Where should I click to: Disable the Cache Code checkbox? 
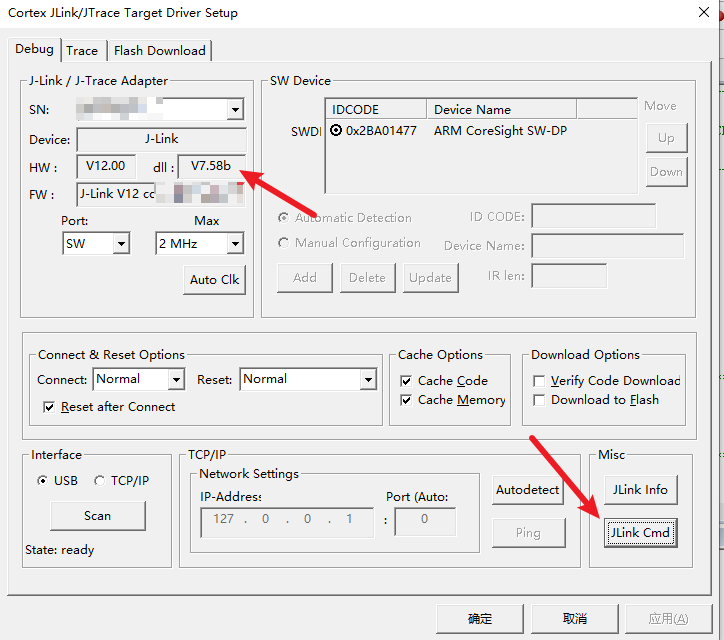[x=407, y=381]
